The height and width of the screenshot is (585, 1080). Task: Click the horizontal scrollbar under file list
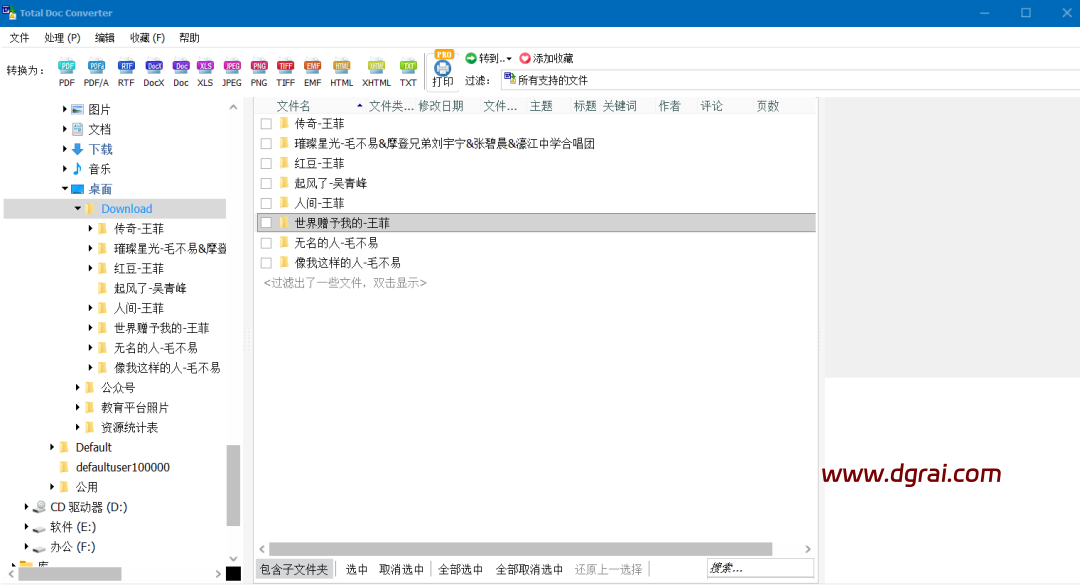pyautogui.click(x=520, y=549)
